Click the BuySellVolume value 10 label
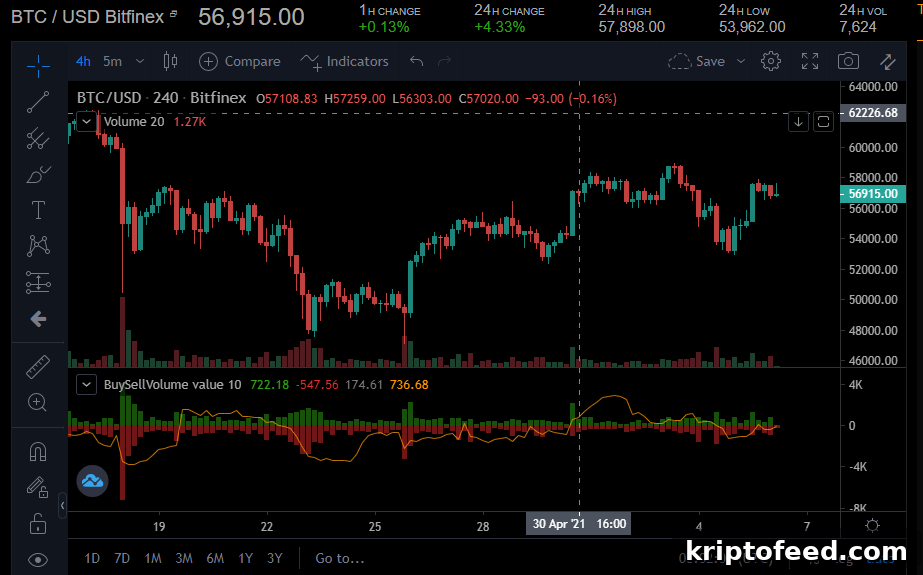The width and height of the screenshot is (923, 575). pyautogui.click(x=172, y=385)
